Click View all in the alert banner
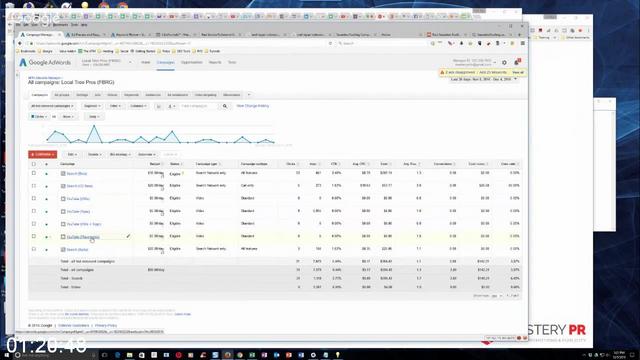 518,73
